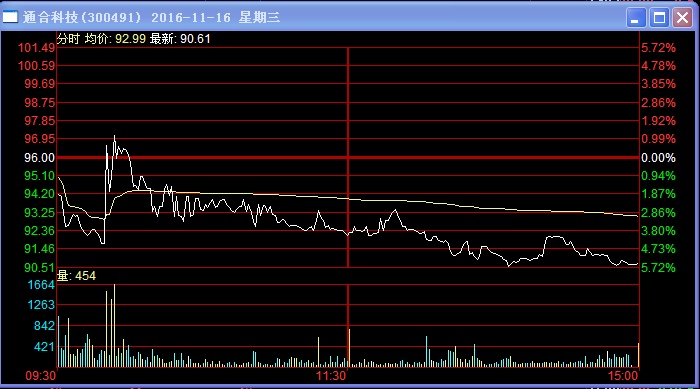
Task: Click the 15:00 time axis label
Action: pyautogui.click(x=623, y=376)
